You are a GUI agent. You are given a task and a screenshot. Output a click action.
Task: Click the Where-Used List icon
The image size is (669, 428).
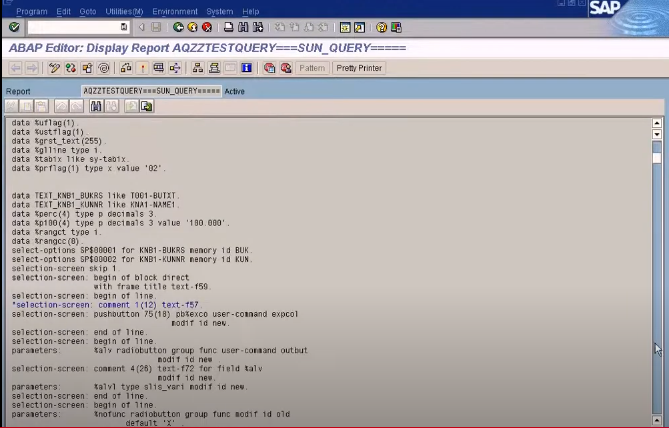click(175, 68)
